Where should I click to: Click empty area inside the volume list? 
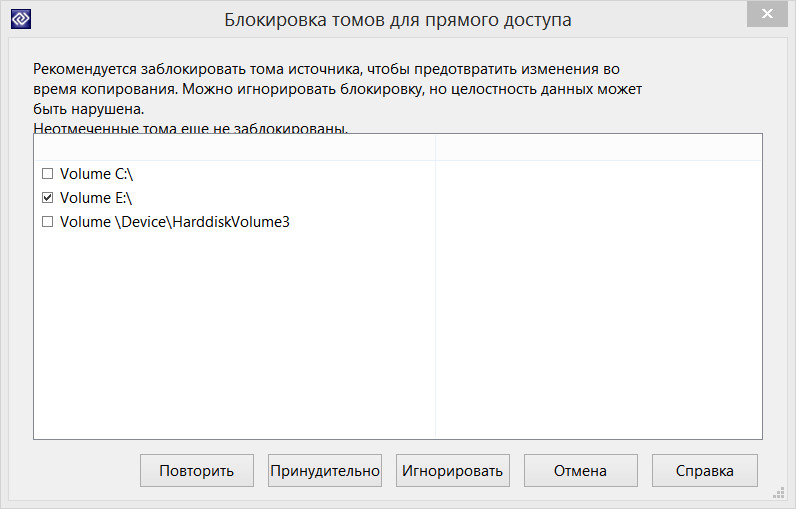click(x=234, y=340)
